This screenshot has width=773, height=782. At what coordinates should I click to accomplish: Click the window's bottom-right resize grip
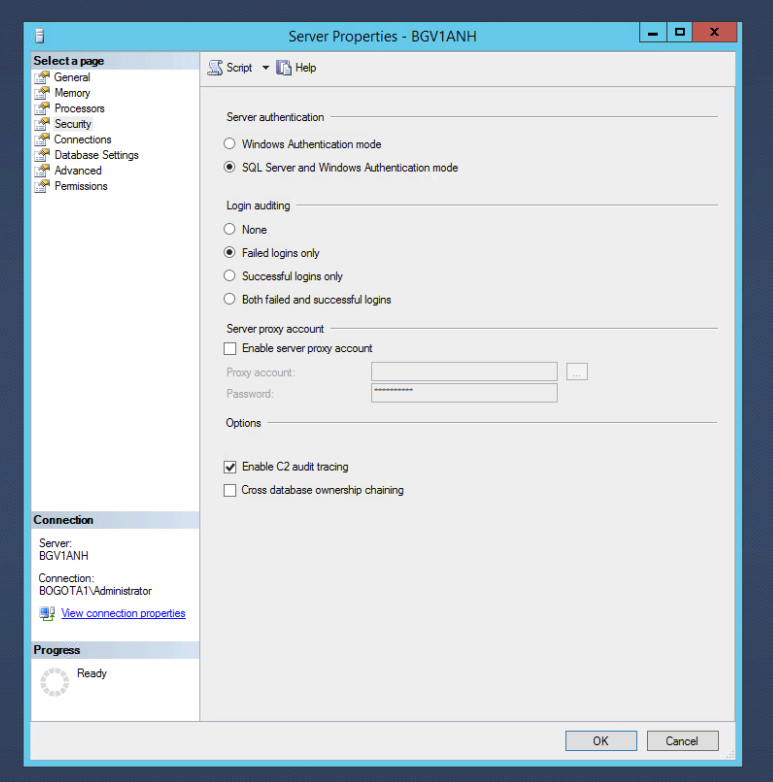[730, 755]
